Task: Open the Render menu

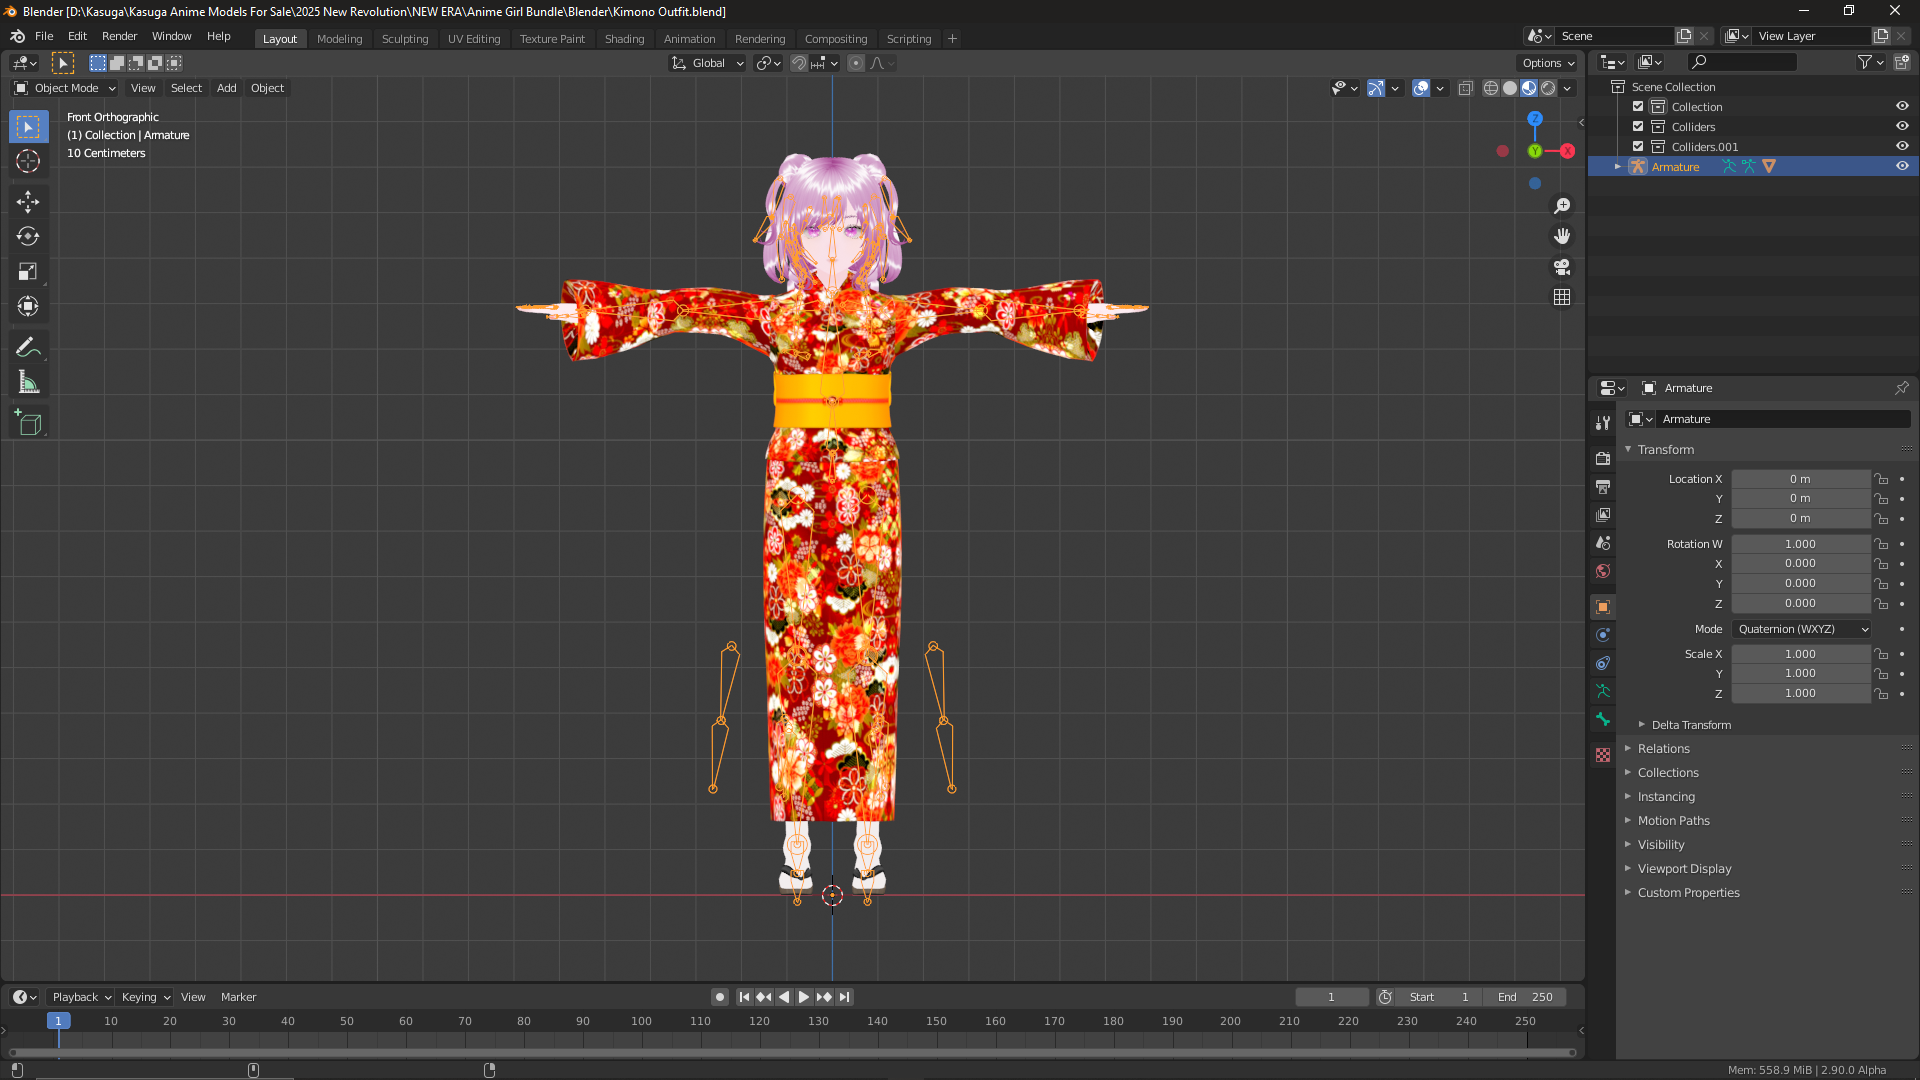Action: click(x=119, y=36)
